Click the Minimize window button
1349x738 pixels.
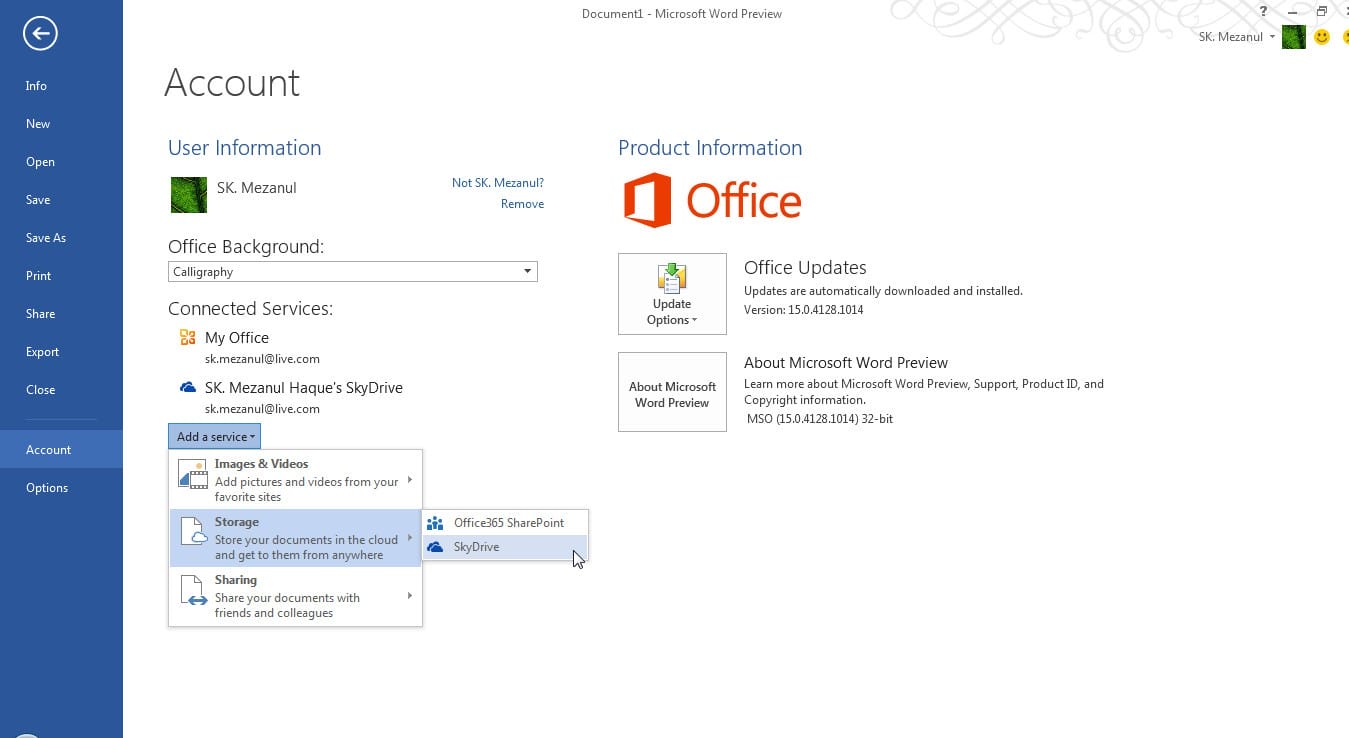[x=1293, y=12]
